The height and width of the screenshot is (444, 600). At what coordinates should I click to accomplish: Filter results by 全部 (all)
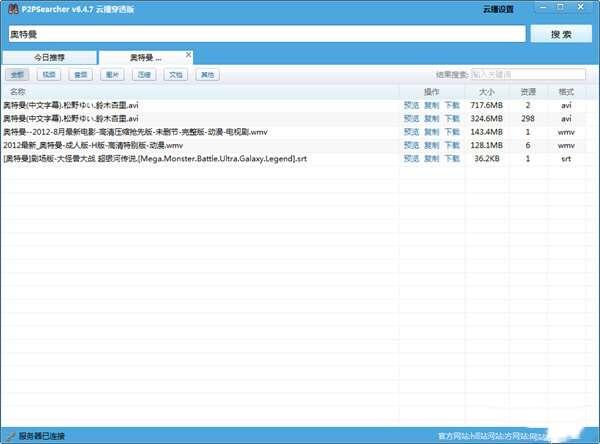click(18, 74)
